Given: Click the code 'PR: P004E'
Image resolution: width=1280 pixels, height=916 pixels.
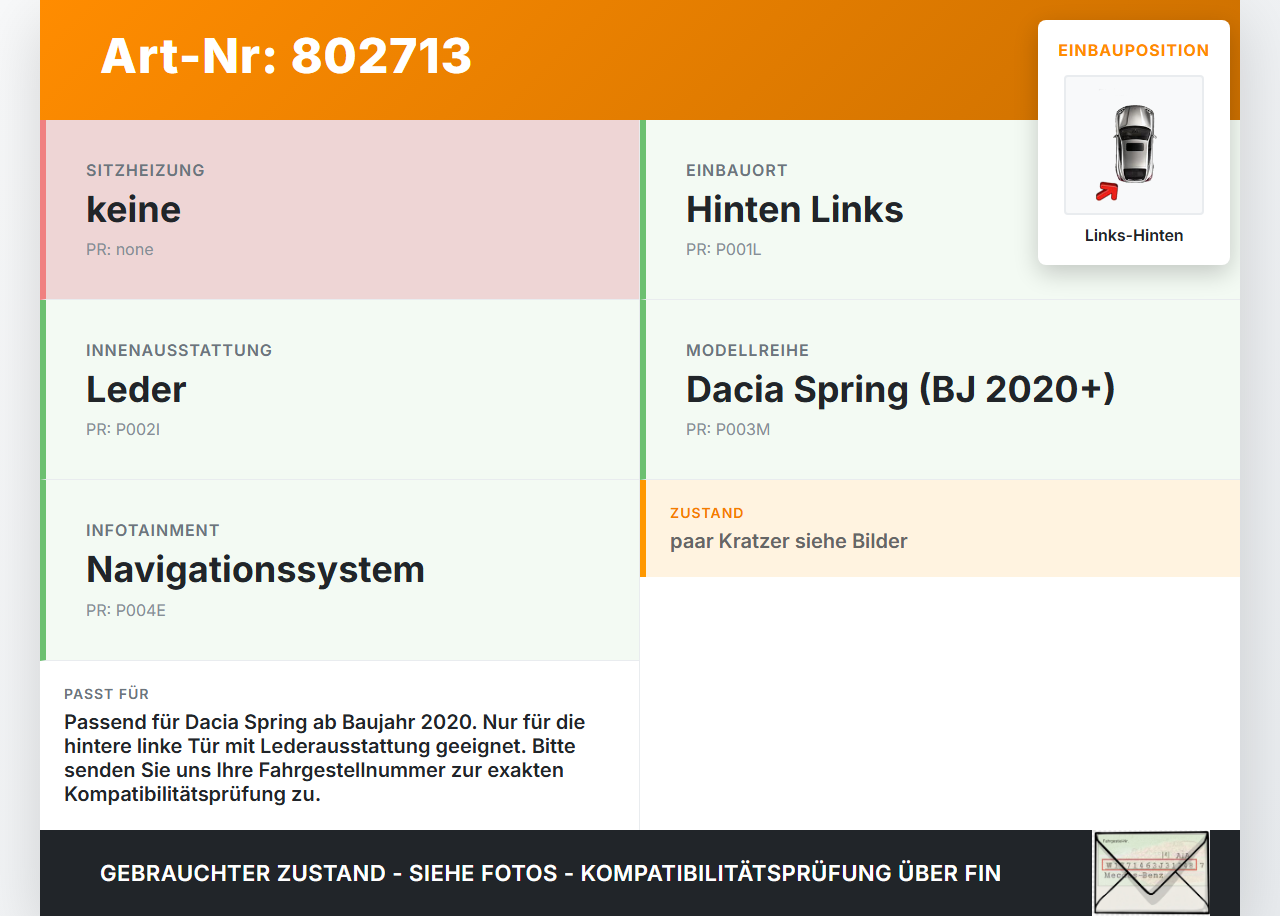Looking at the screenshot, I should coord(126,609).
